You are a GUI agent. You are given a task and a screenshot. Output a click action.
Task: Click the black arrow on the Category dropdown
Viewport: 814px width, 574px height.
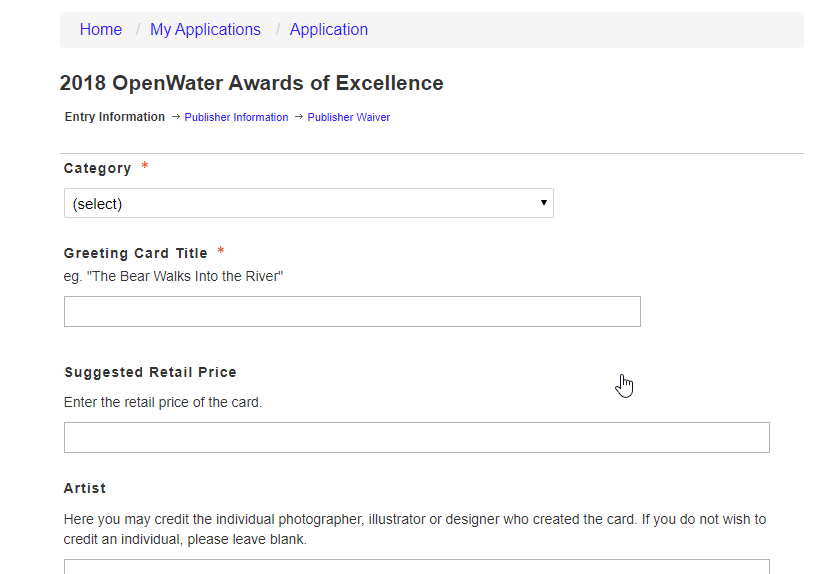click(x=544, y=203)
